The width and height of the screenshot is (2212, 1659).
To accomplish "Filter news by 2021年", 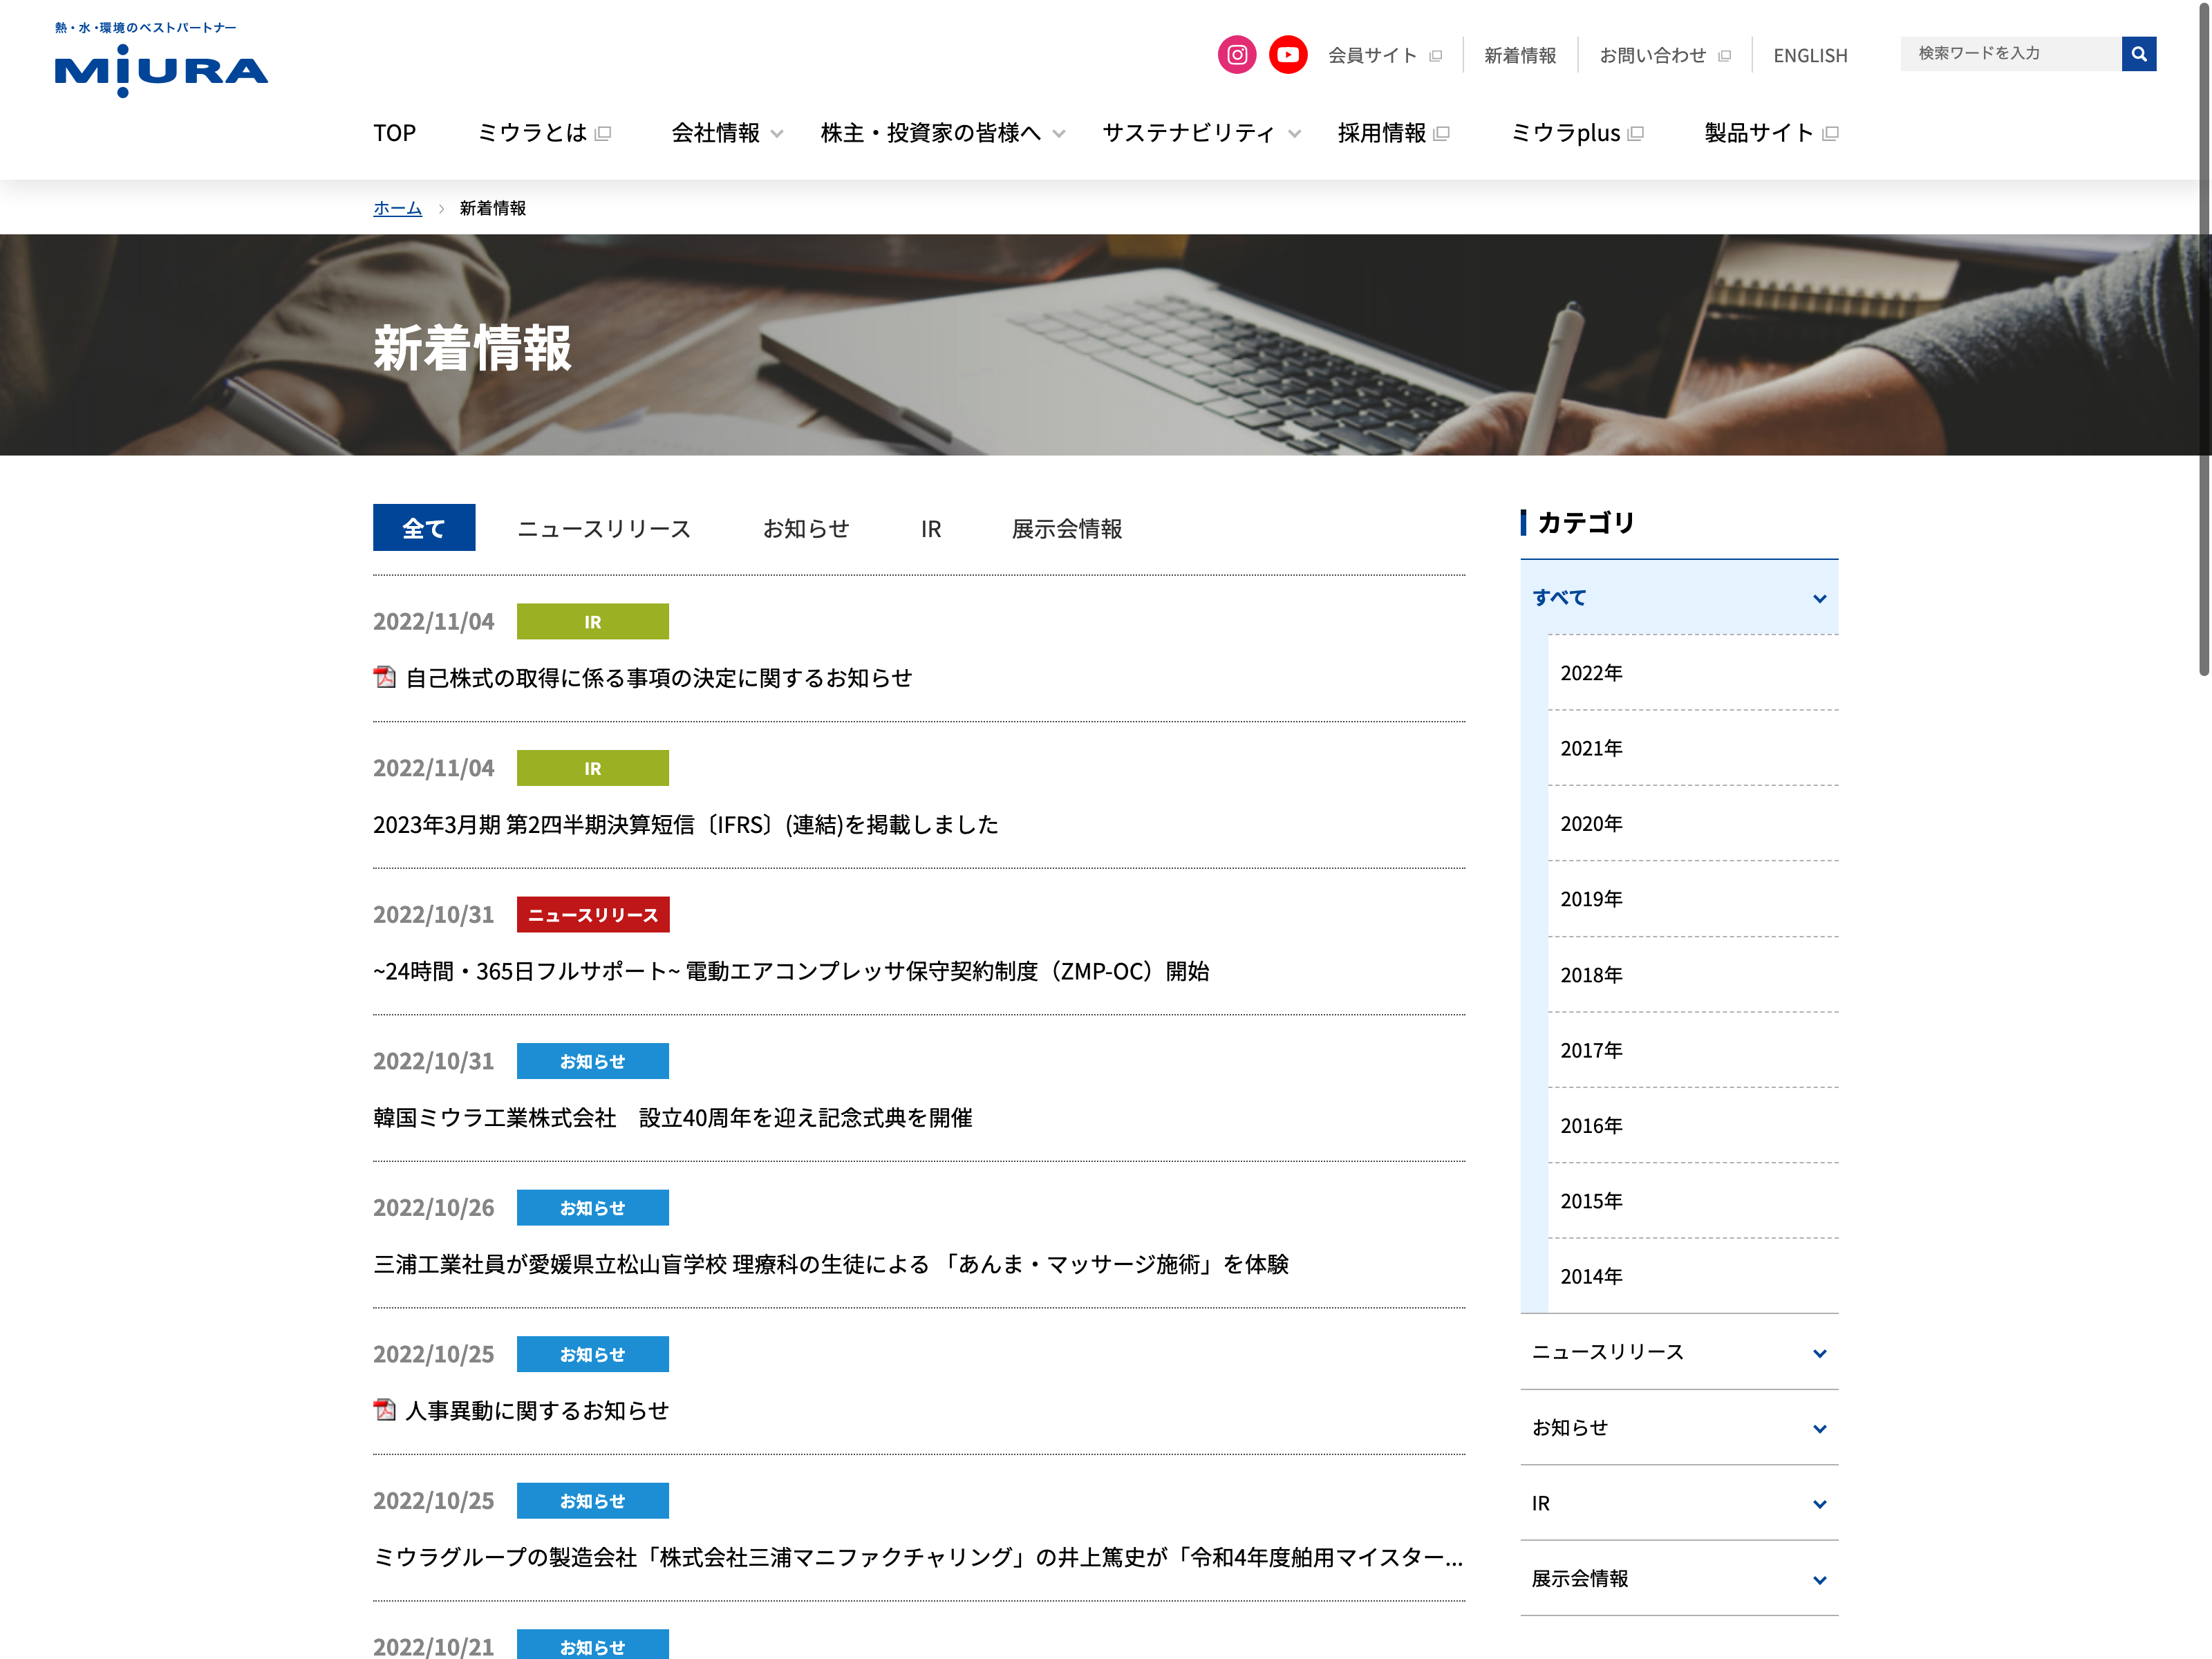I will click(x=1591, y=748).
